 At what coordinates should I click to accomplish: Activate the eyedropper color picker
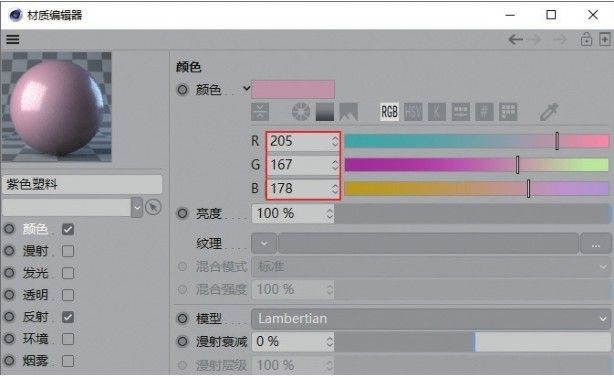[x=549, y=112]
